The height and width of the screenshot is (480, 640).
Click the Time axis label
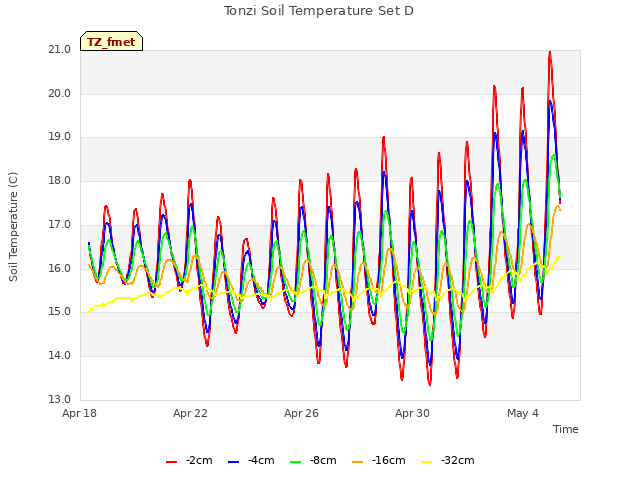[x=566, y=429]
